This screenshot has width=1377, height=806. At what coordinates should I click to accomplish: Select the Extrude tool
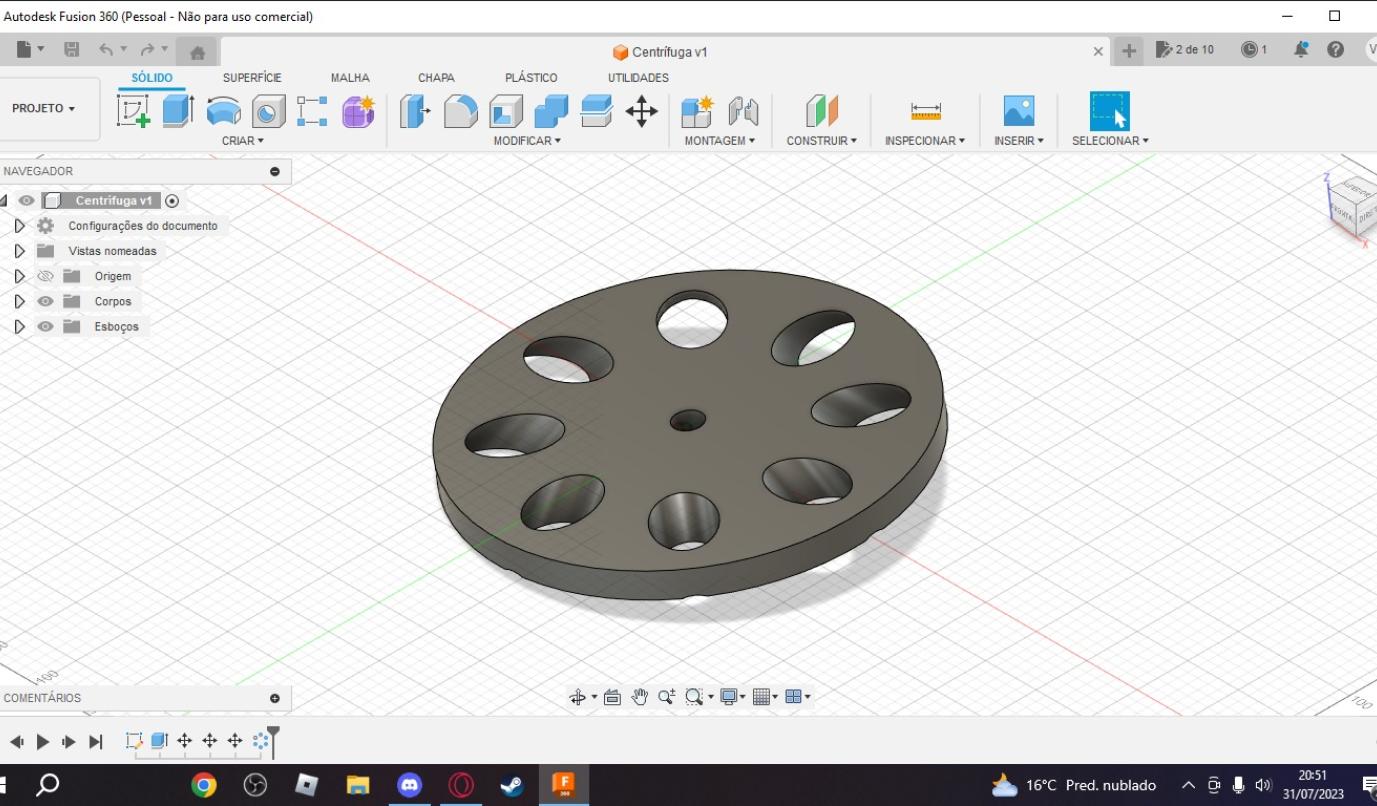(178, 111)
